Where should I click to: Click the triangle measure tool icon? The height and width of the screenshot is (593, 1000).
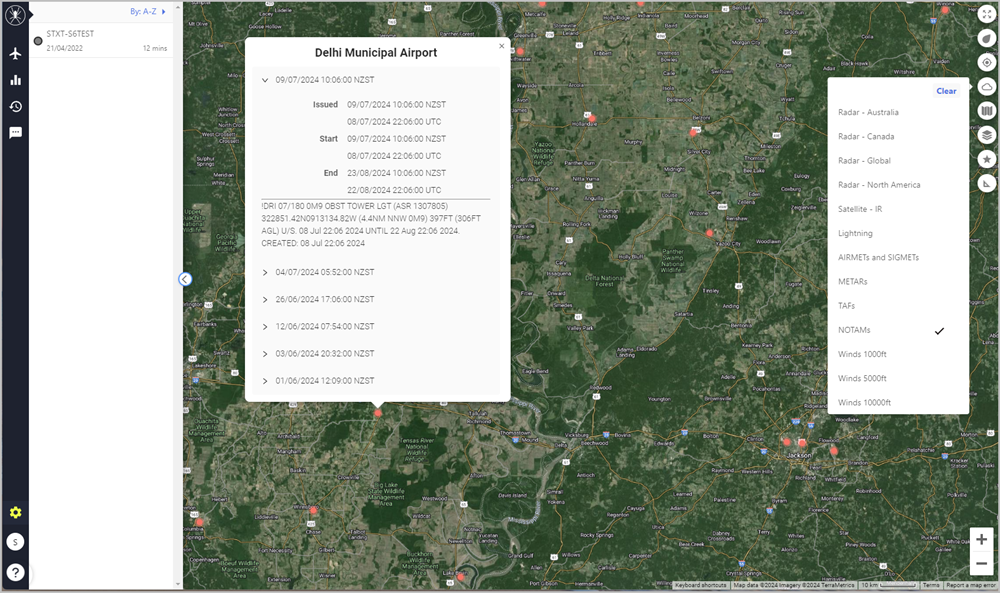[987, 184]
